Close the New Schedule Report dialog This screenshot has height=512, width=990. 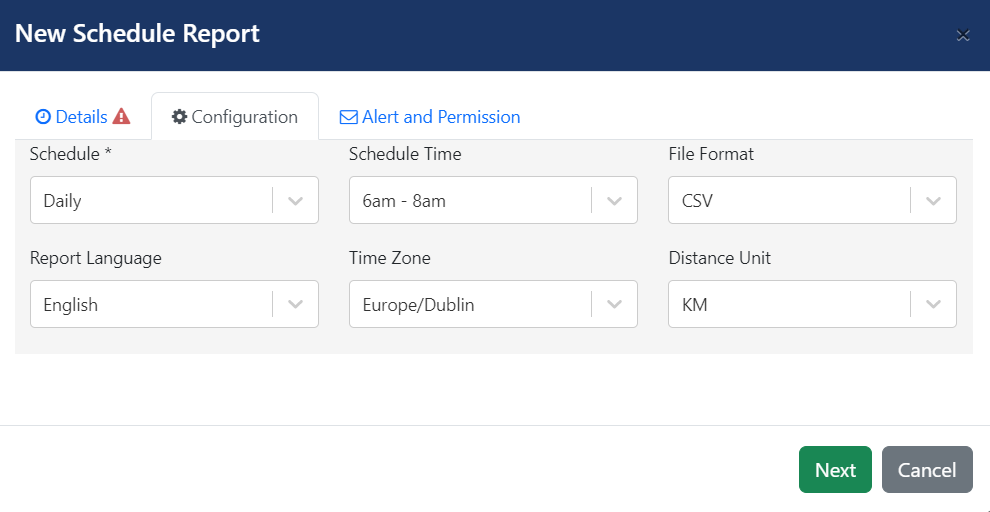(962, 35)
